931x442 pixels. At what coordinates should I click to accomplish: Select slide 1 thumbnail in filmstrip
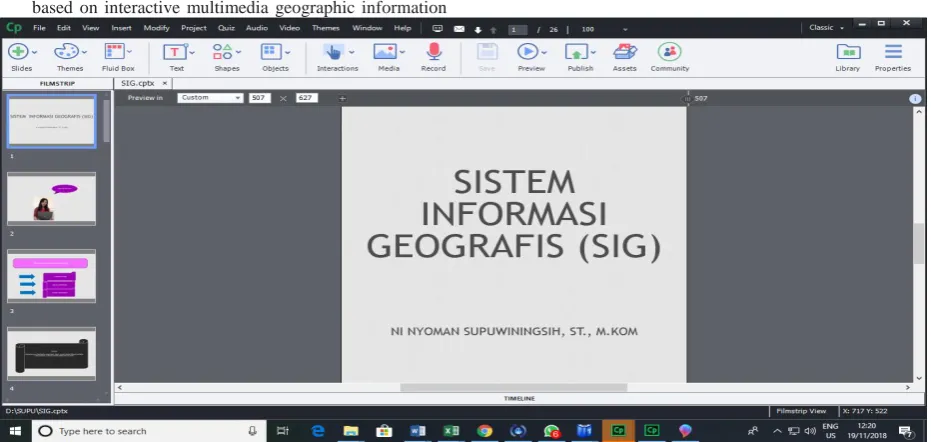(52, 121)
